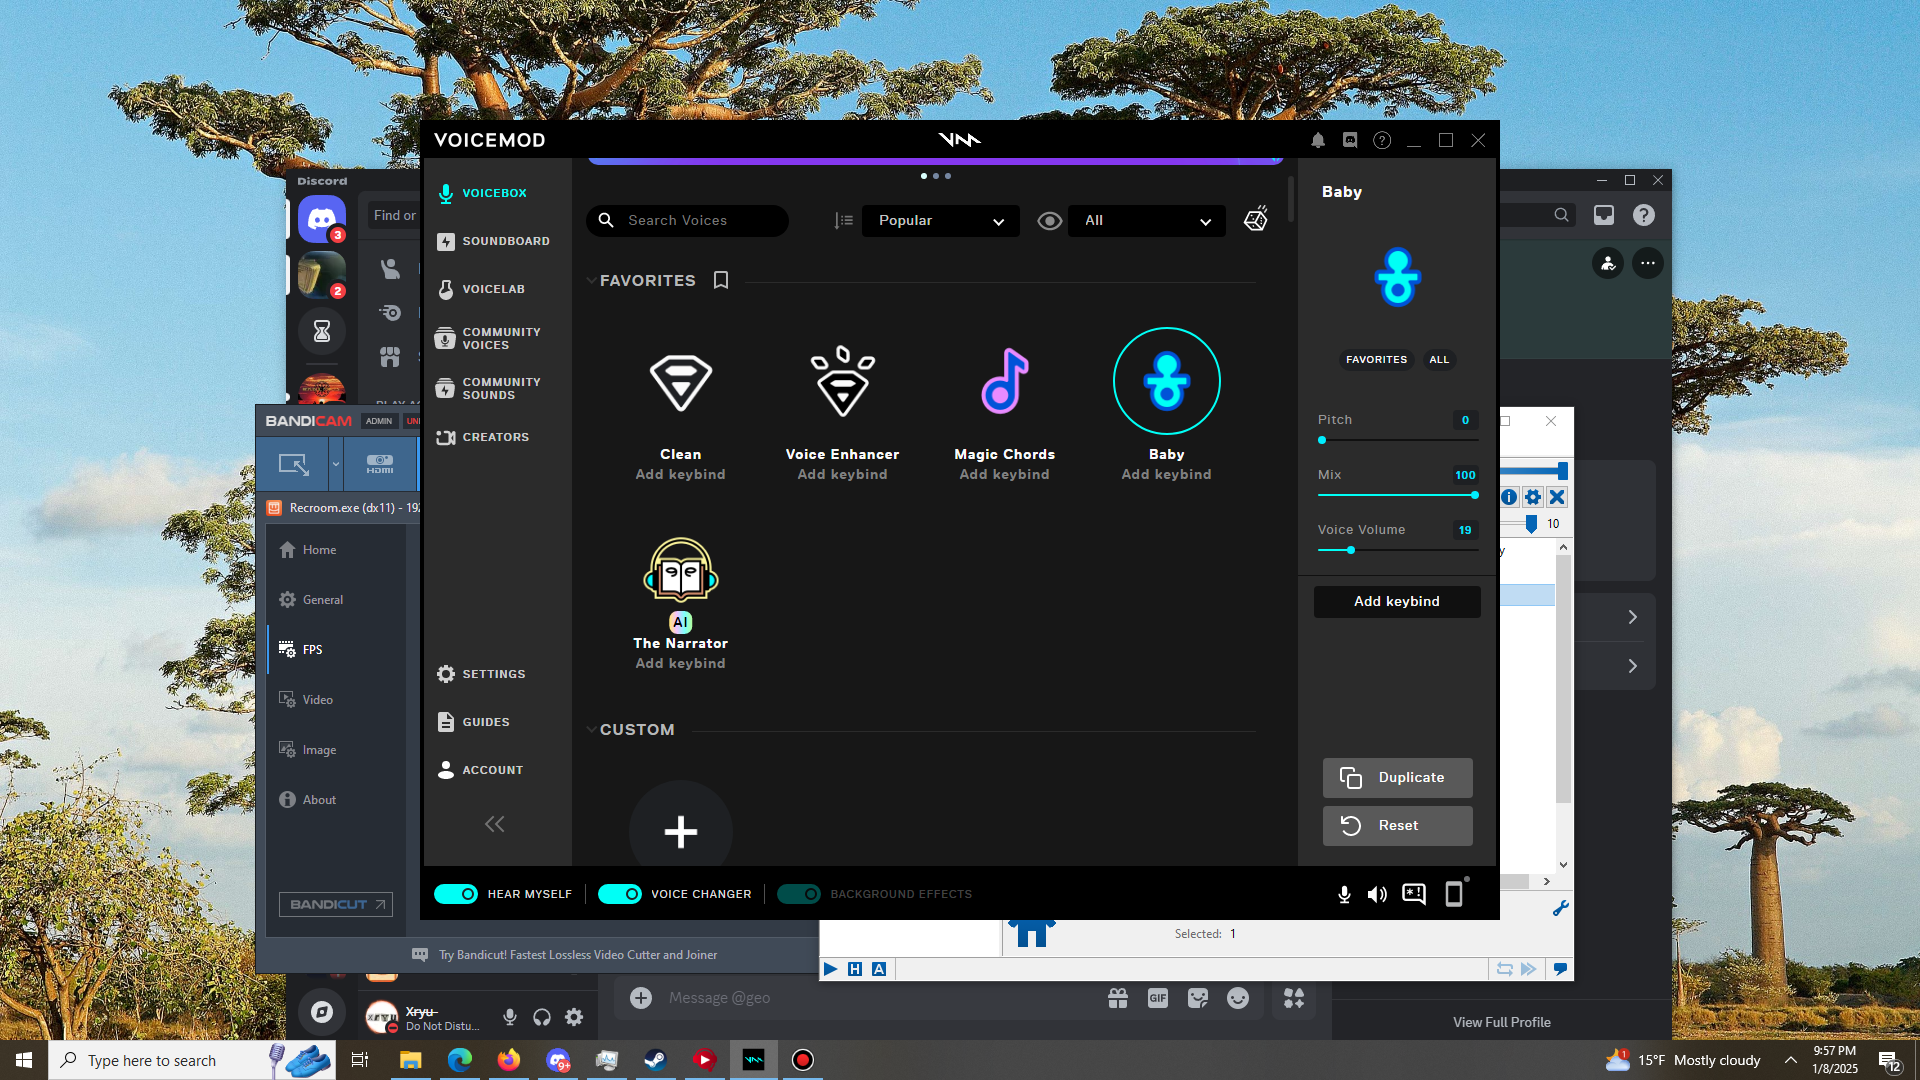Screen dimensions: 1920x1080
Task: Enable Background Effects toggle
Action: 799,894
